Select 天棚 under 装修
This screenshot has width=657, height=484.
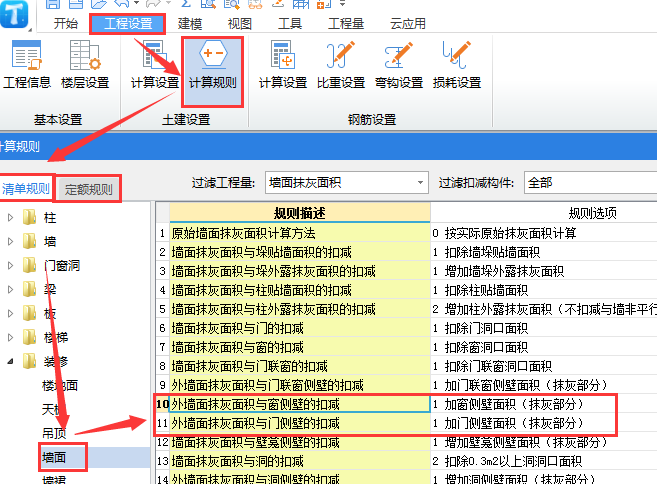pyautogui.click(x=51, y=409)
